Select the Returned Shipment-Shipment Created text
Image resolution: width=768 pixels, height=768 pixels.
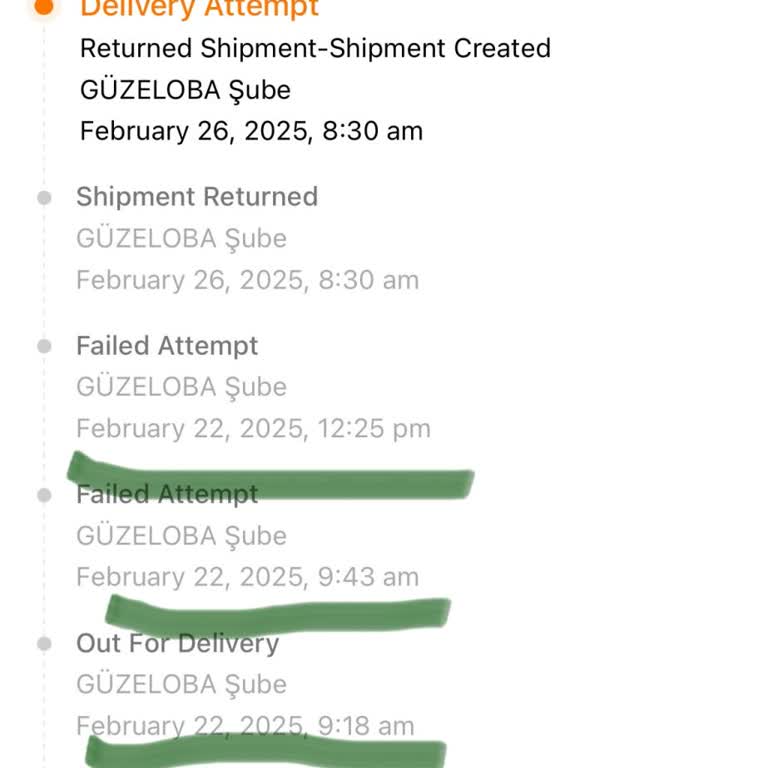315,48
